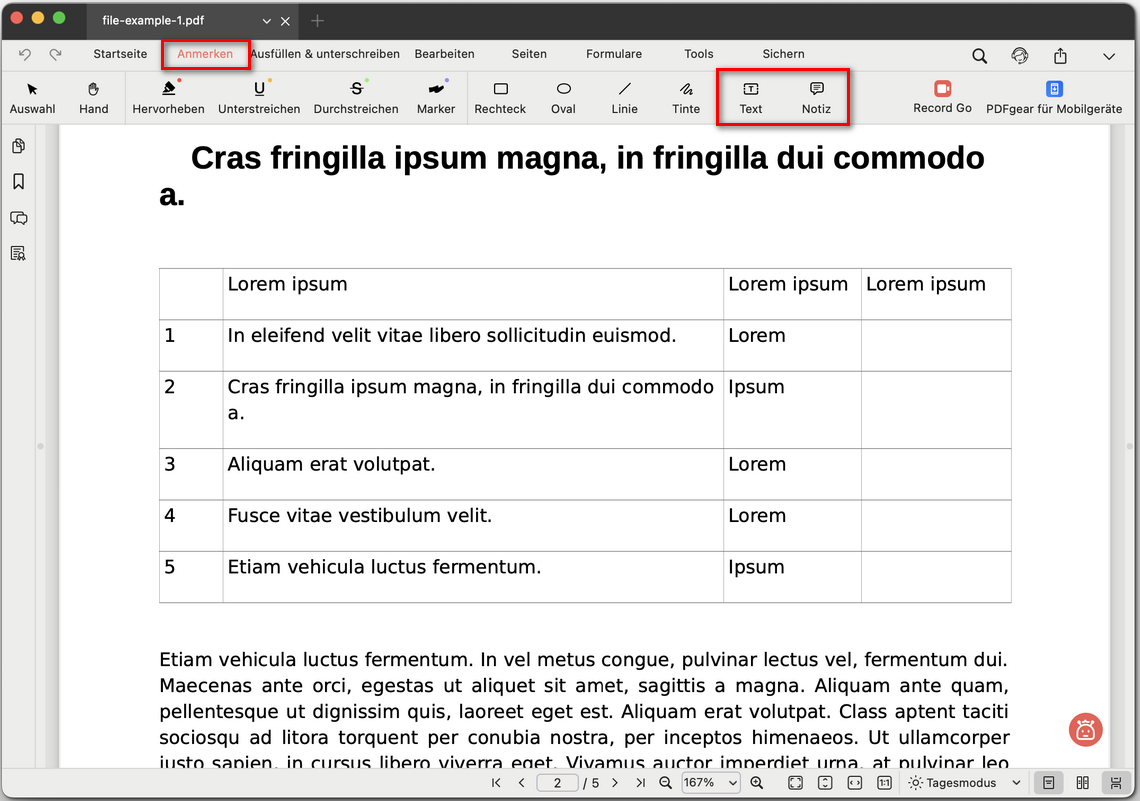The image size is (1140, 801).
Task: Pick the Rechteck shape tool
Action: pos(500,97)
